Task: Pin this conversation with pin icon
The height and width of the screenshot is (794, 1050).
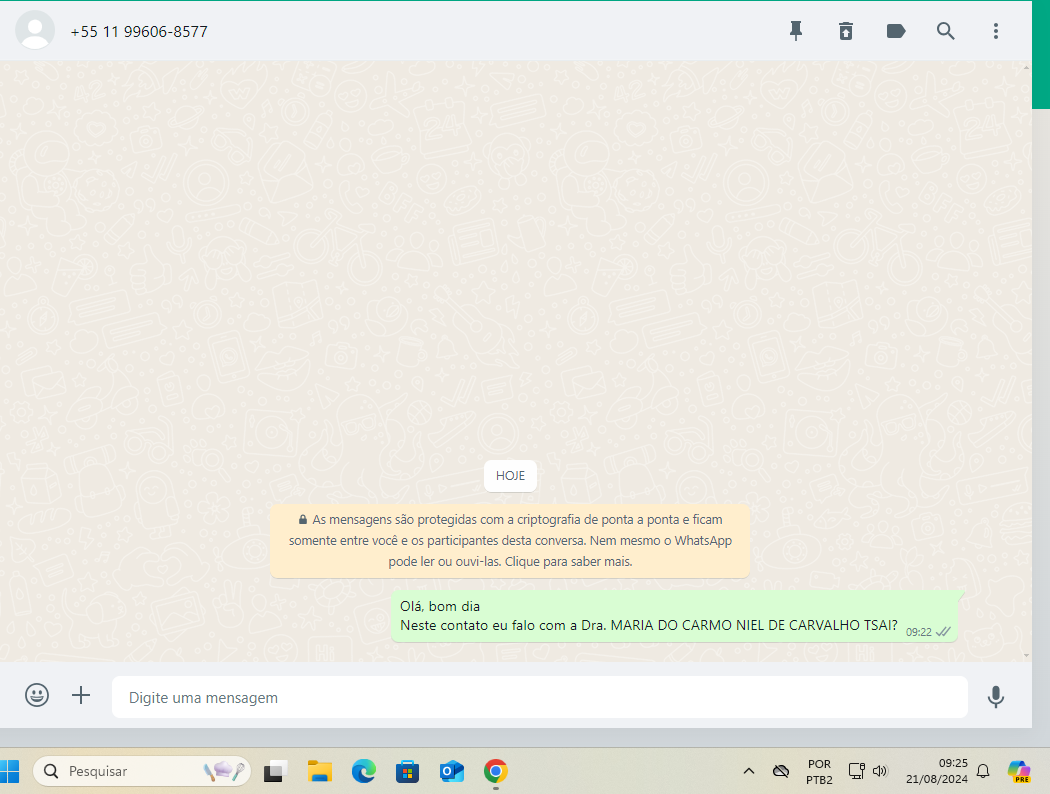Action: click(796, 31)
